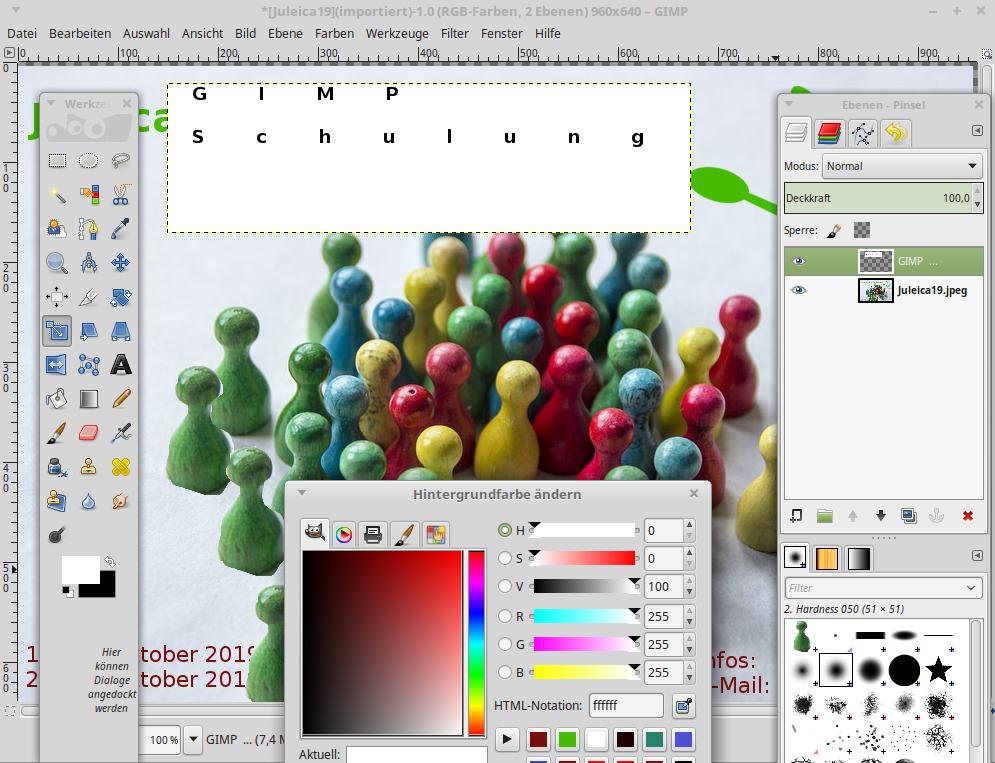Screen dimensions: 995x763
Task: Choose the Airbrush tool
Action: point(121,433)
